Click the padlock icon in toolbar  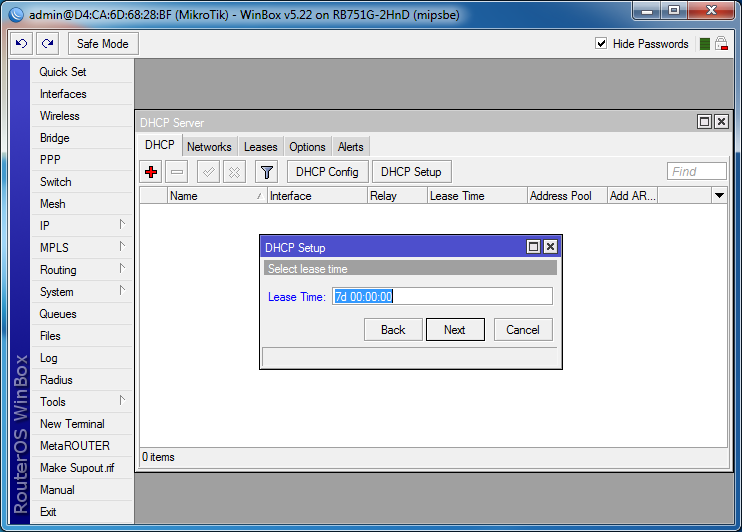[721, 44]
